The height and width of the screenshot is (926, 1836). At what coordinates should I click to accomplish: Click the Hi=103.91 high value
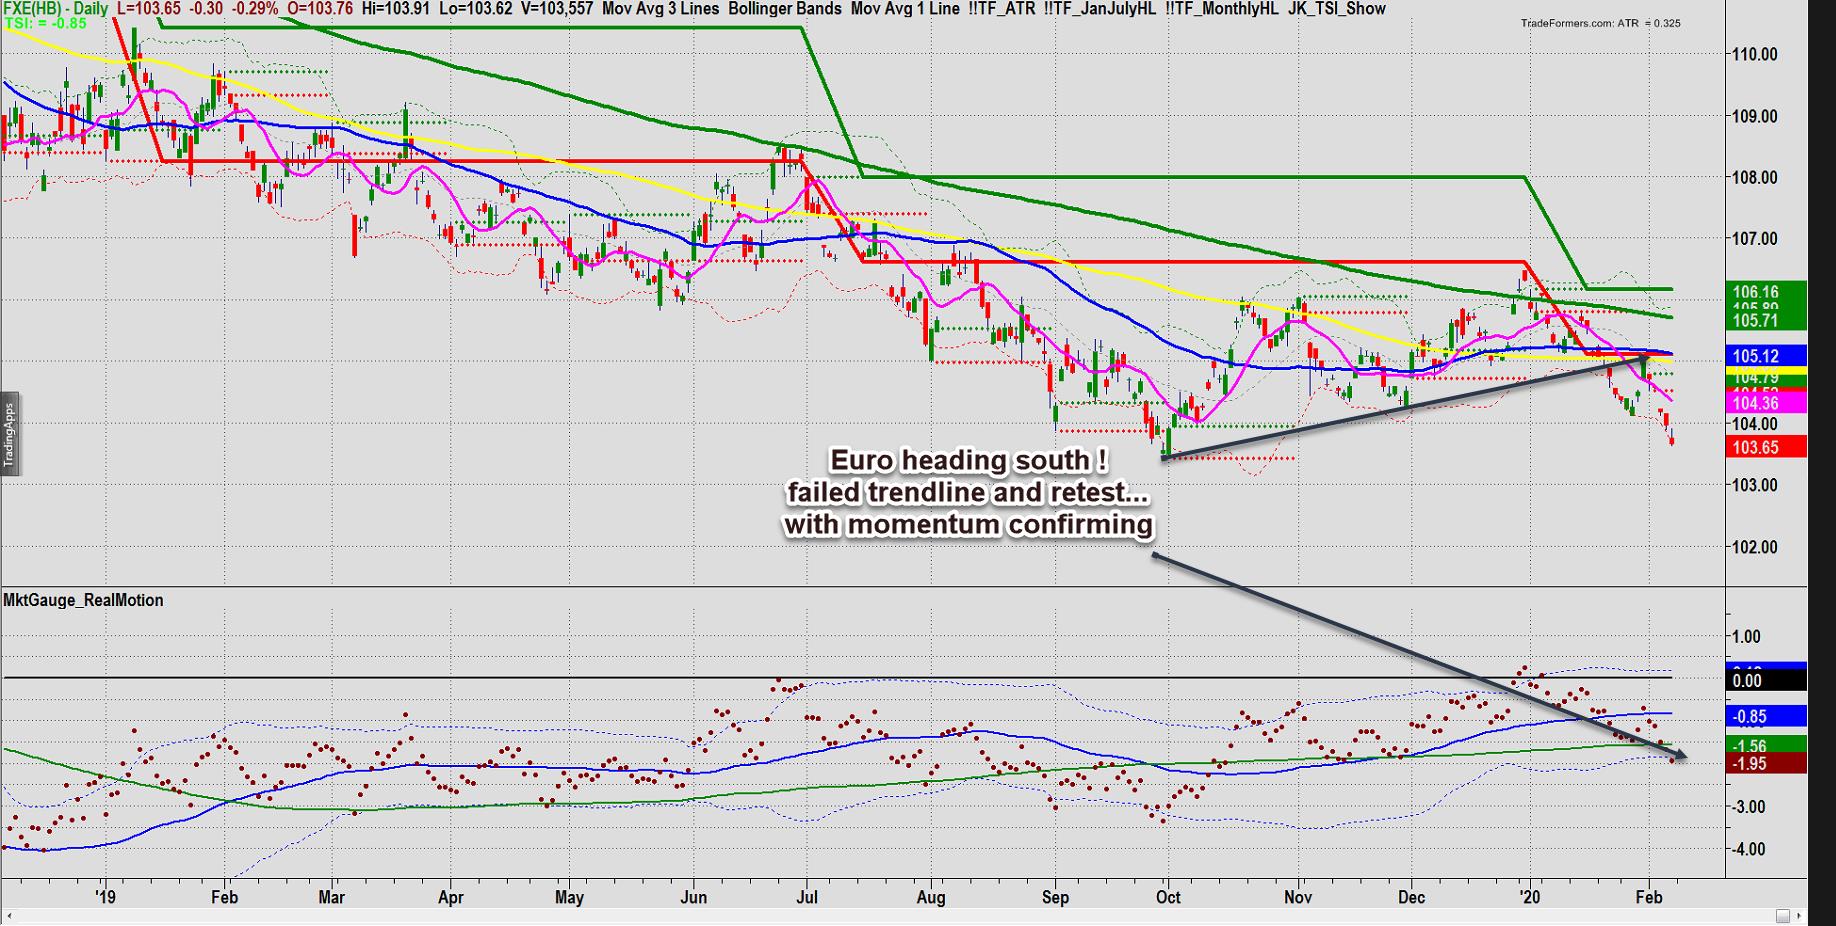click(396, 8)
